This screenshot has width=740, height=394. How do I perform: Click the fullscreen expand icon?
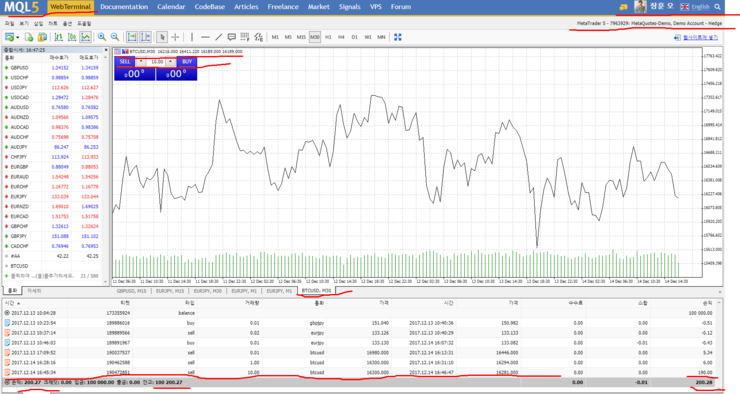[x=398, y=37]
